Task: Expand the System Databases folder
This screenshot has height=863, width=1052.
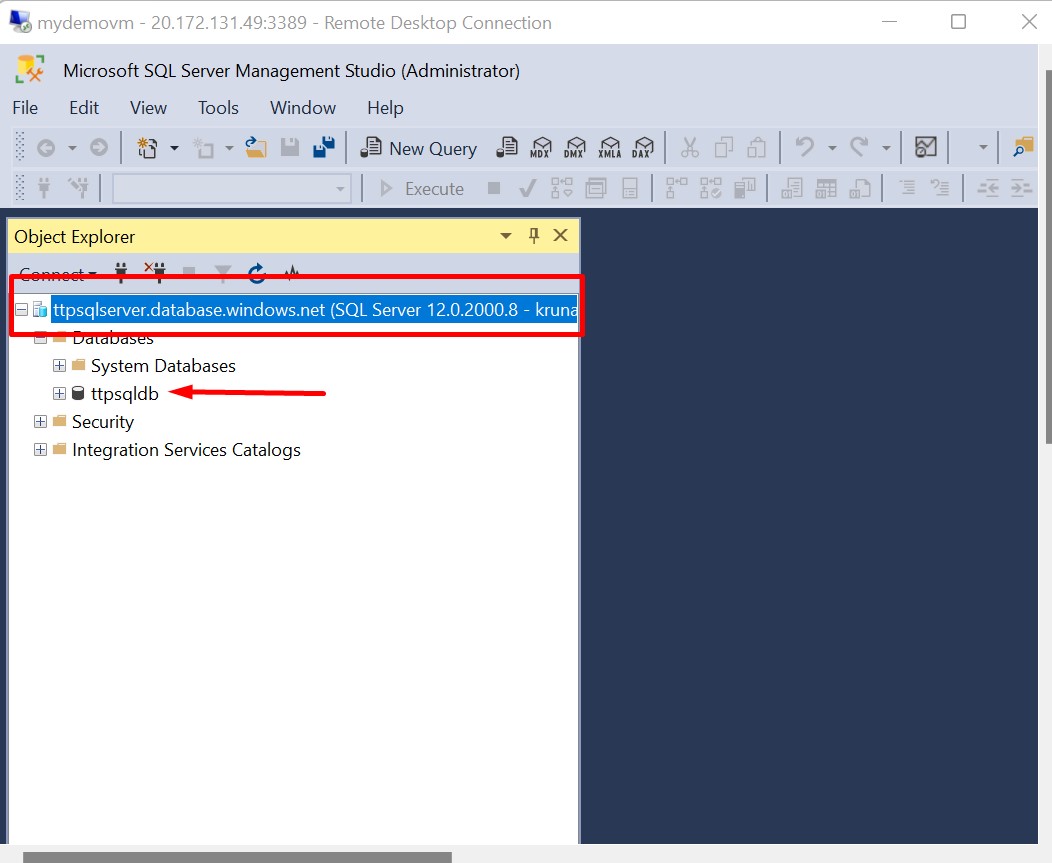Action: (x=59, y=366)
